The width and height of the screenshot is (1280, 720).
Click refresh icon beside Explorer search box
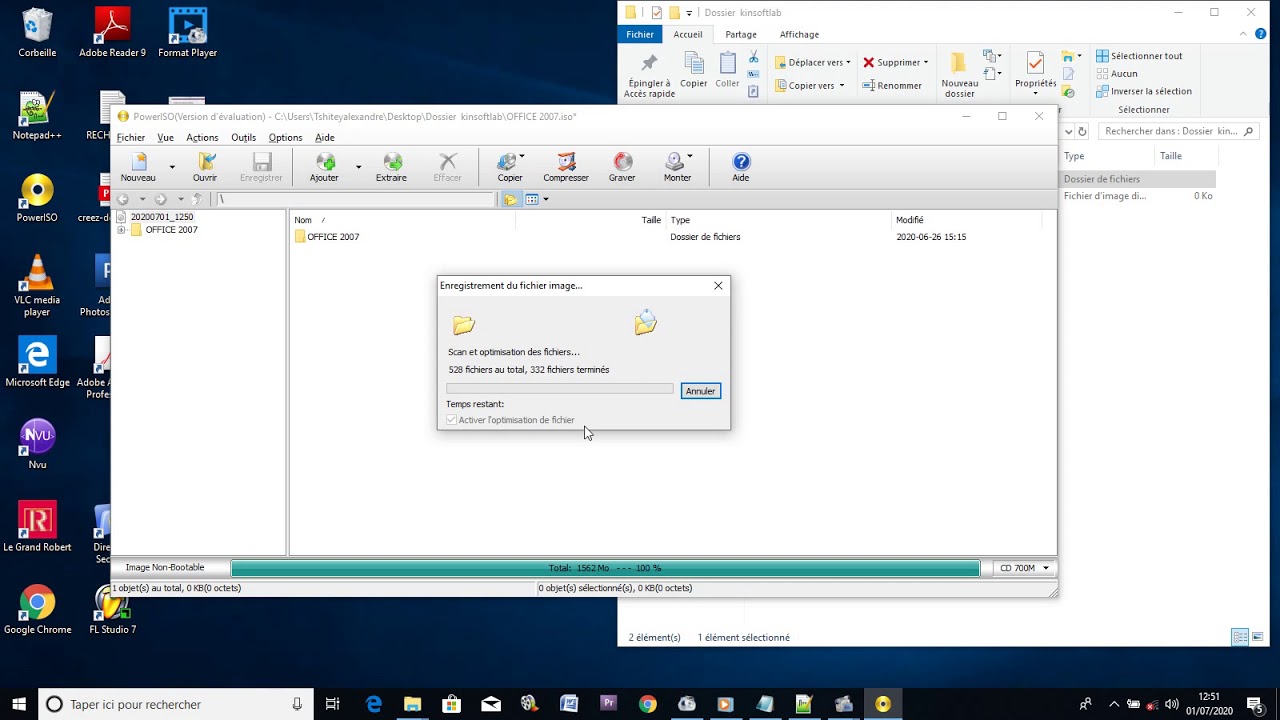click(1082, 131)
